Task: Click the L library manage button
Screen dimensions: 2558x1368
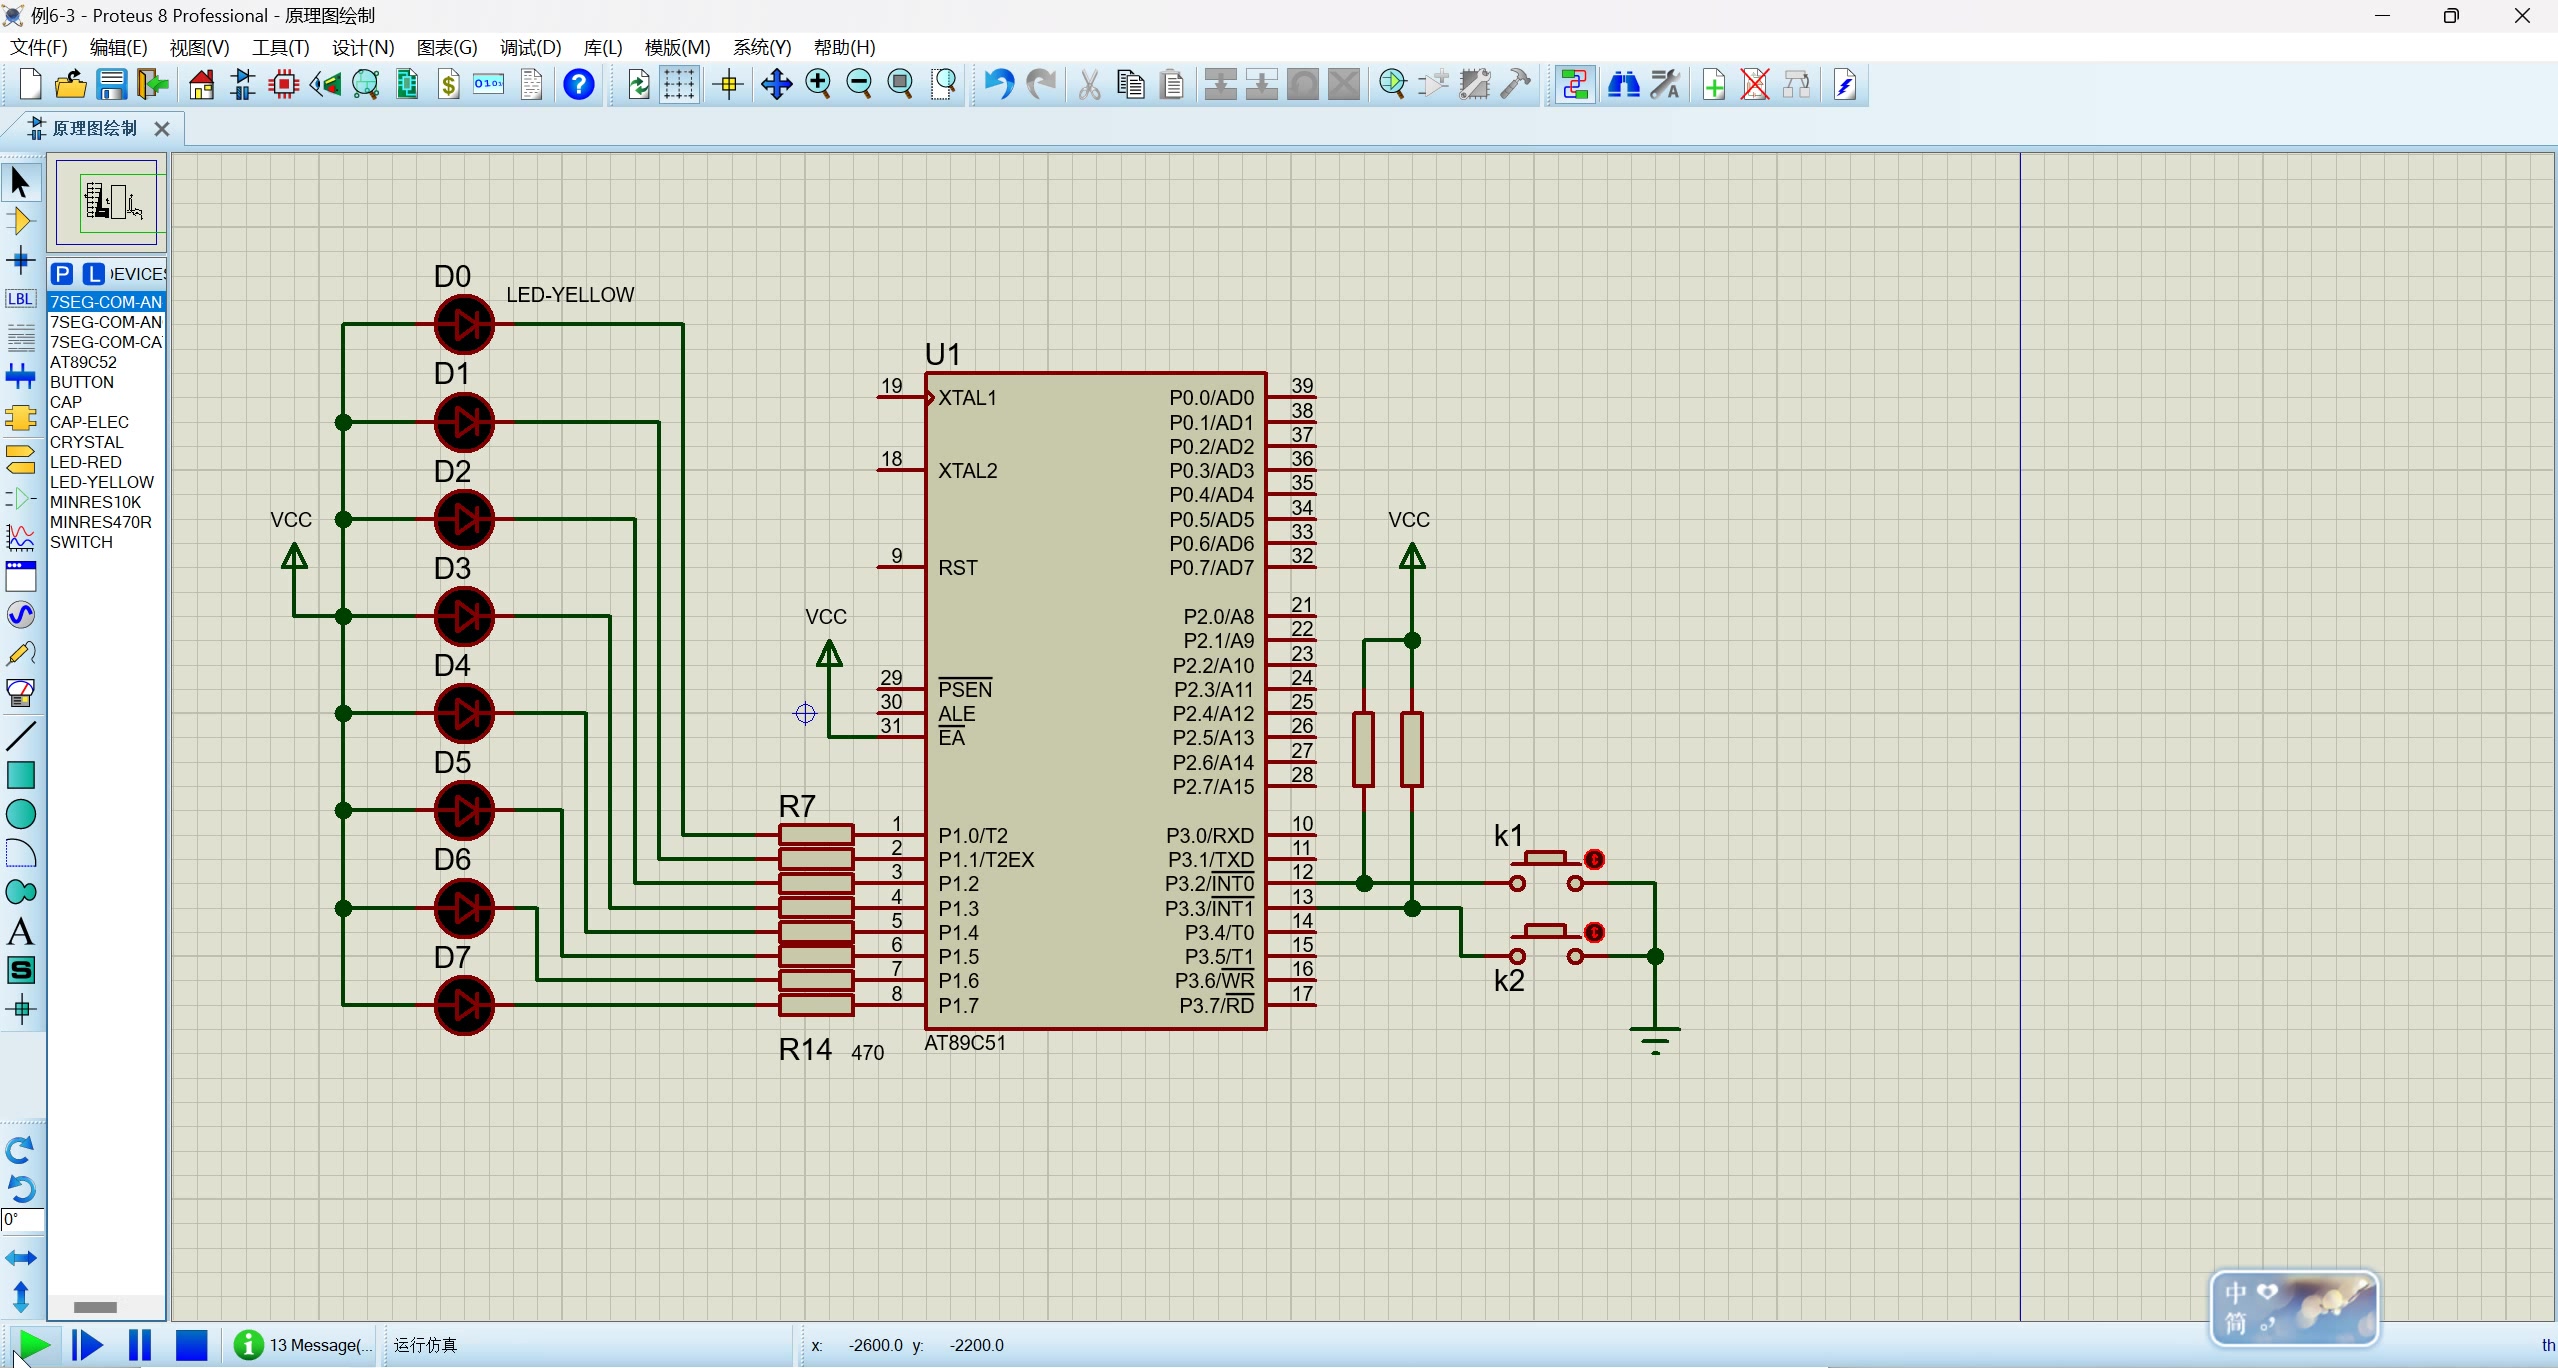Action: (93, 274)
